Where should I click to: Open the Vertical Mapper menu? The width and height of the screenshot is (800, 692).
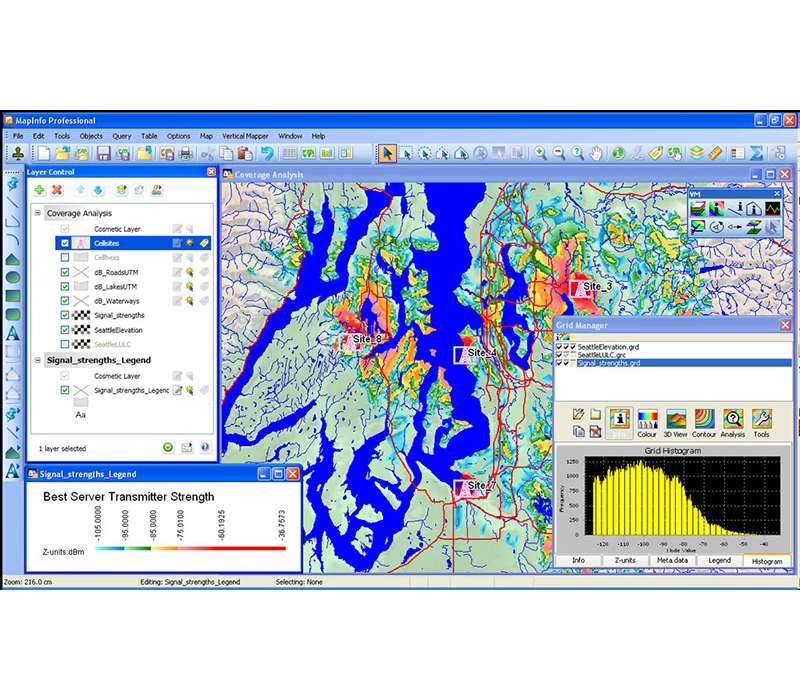245,136
